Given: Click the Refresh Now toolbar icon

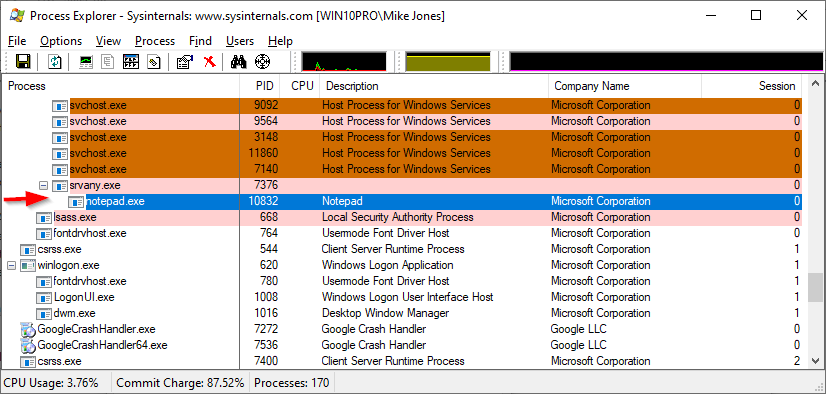Looking at the screenshot, I should [x=55, y=62].
